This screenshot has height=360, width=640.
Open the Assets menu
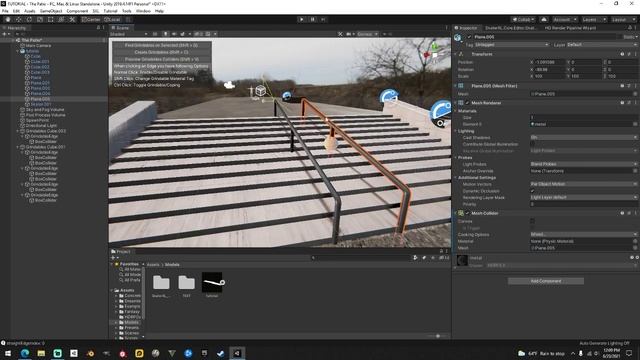(x=29, y=11)
